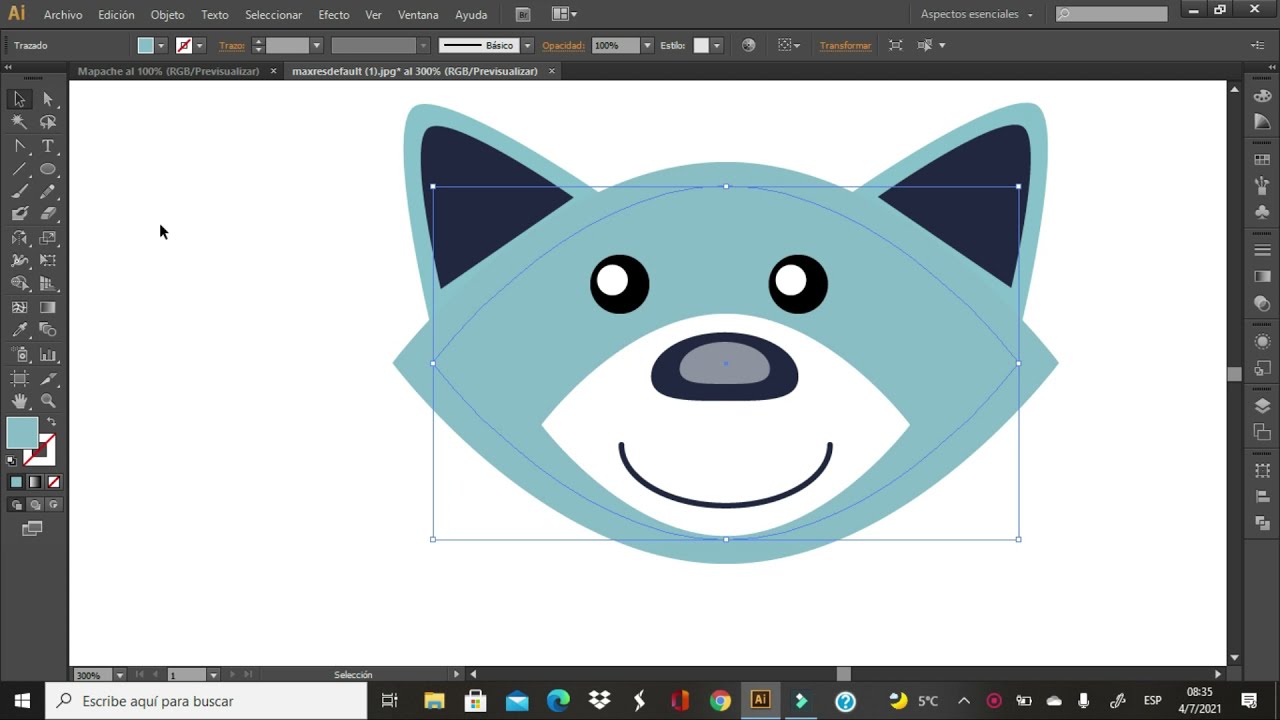This screenshot has width=1280, height=720.
Task: Set paint mode to Gradient
Action: coord(35,482)
